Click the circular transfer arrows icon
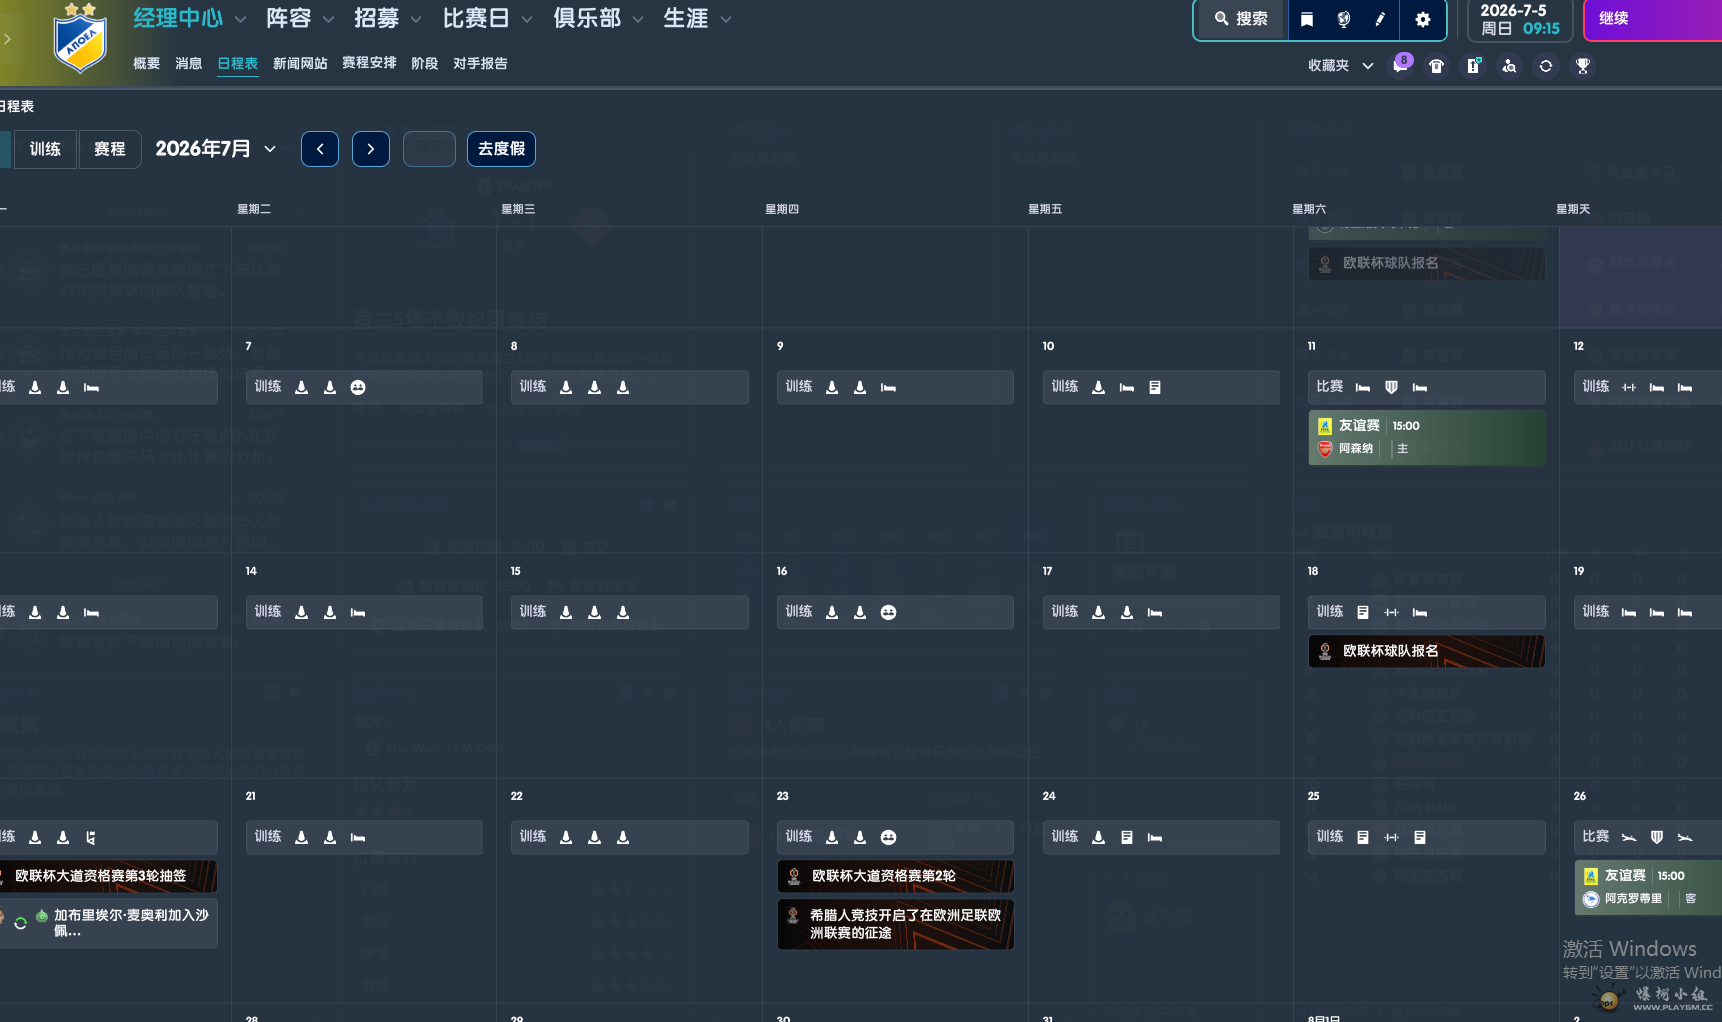1722x1022 pixels. tap(1546, 66)
